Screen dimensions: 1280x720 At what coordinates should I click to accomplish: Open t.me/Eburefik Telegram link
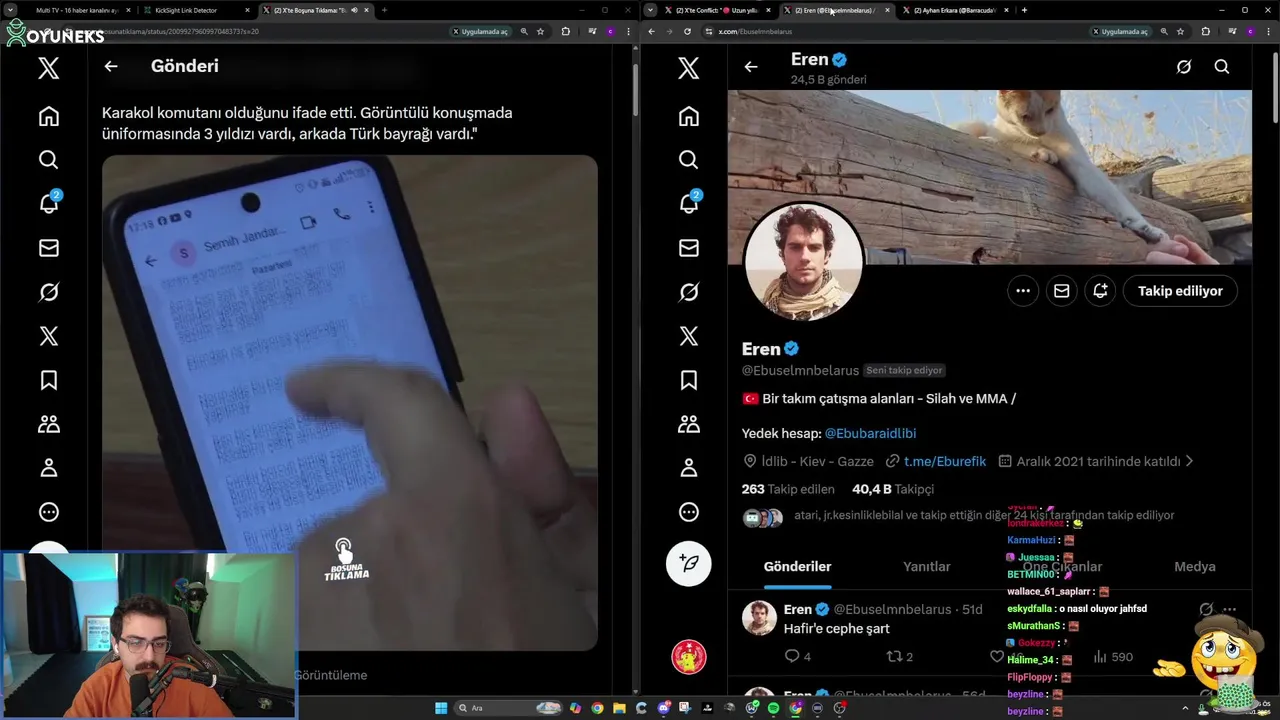945,461
